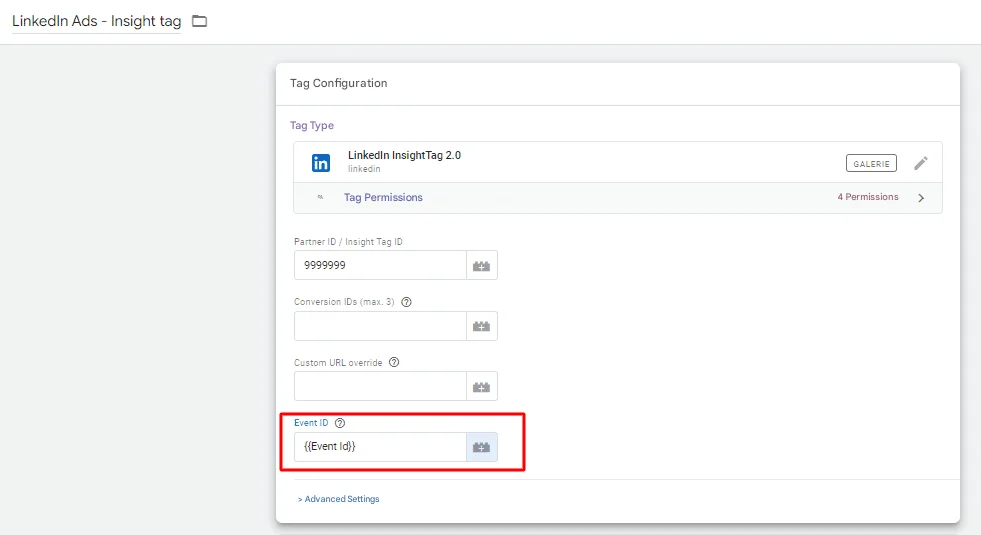
Task: Show help for Custom URL override
Action: pos(394,362)
